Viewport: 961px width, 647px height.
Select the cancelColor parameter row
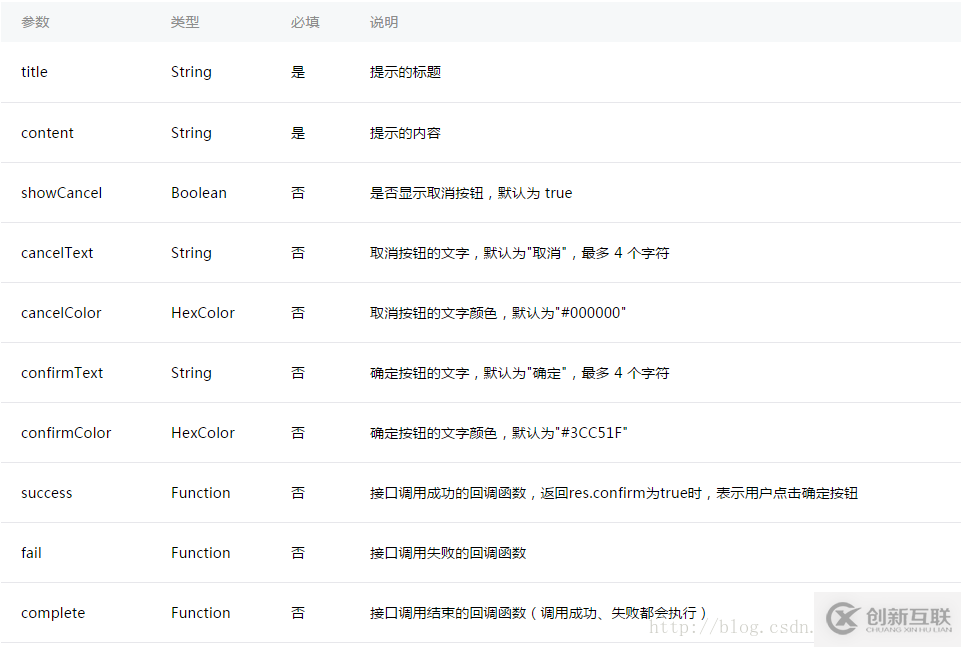pos(61,312)
